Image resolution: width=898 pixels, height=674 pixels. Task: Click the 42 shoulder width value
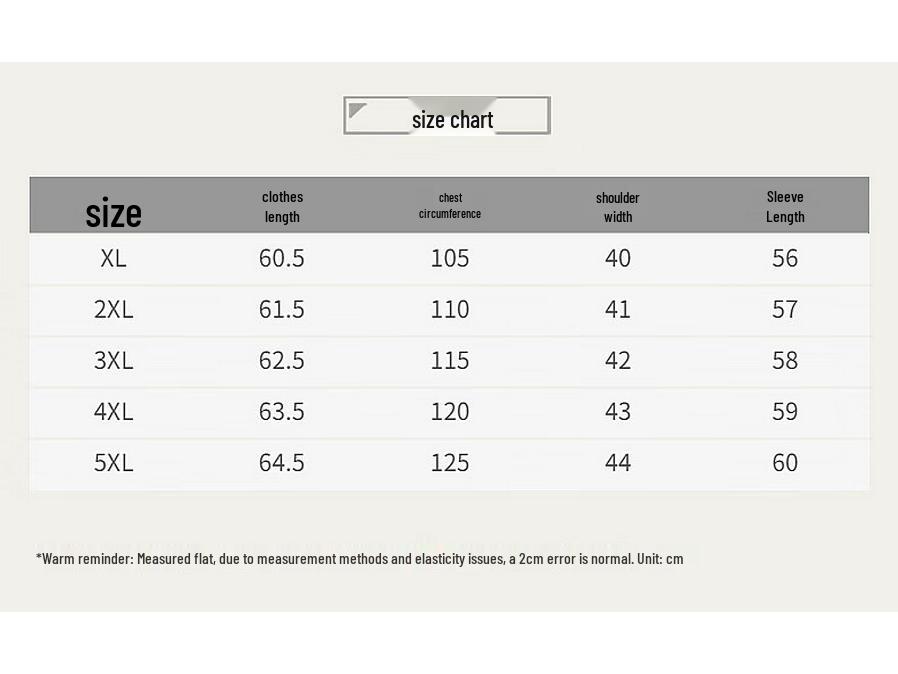618,361
